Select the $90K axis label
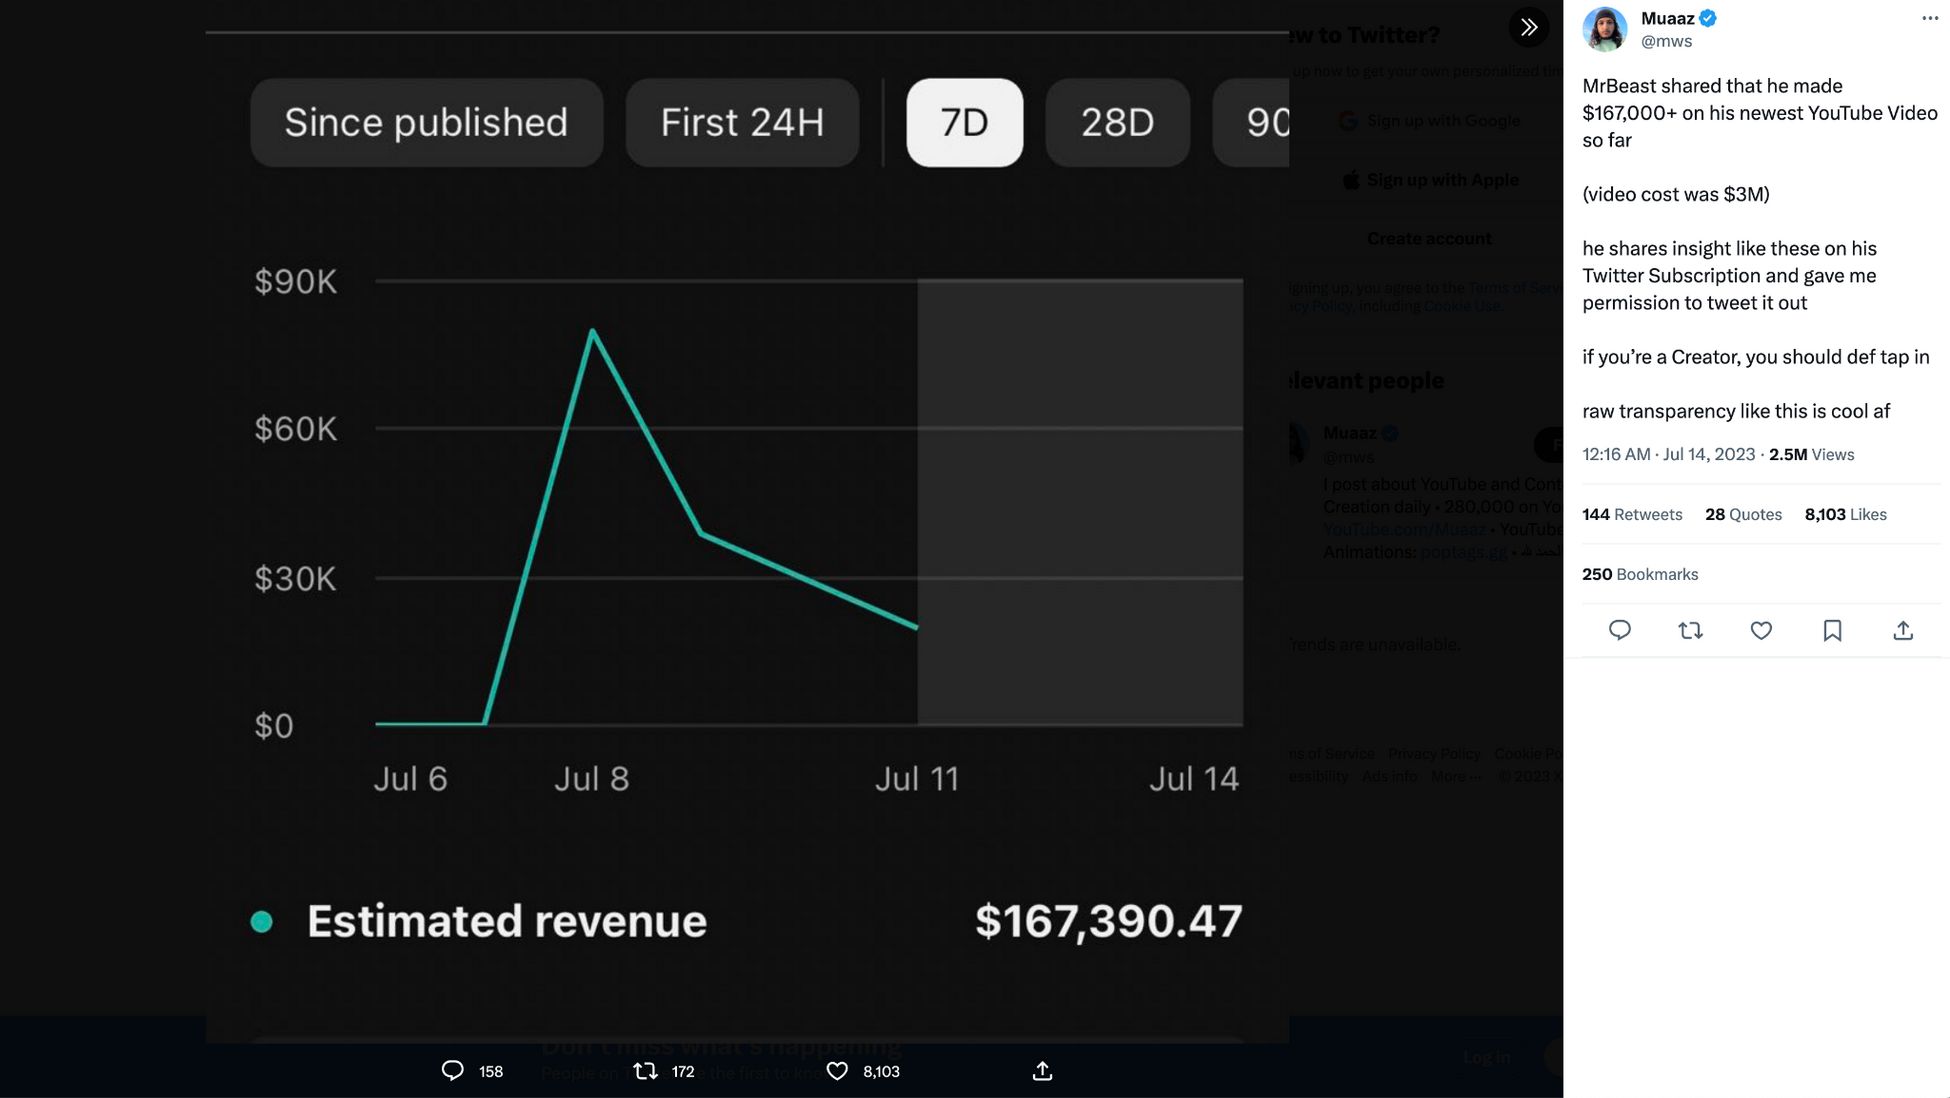Image resolution: width=1950 pixels, height=1098 pixels. pos(296,282)
